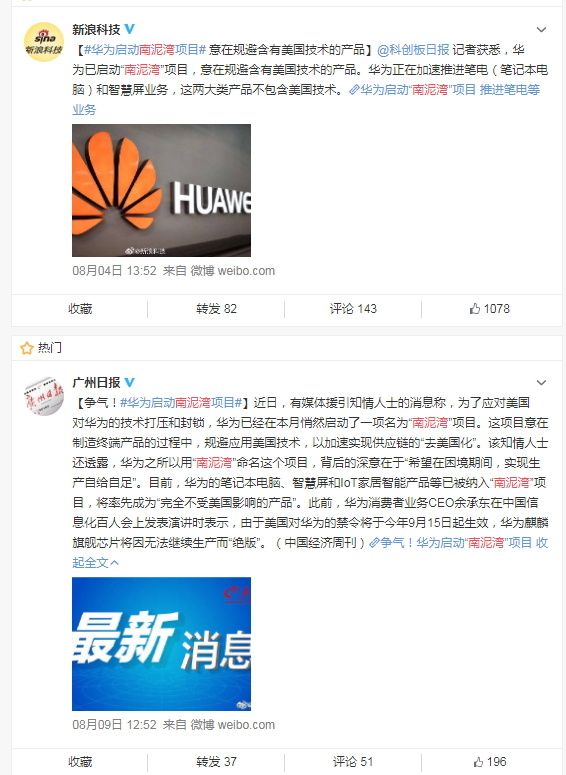Open the 评论 51 comments

[x=353, y=762]
